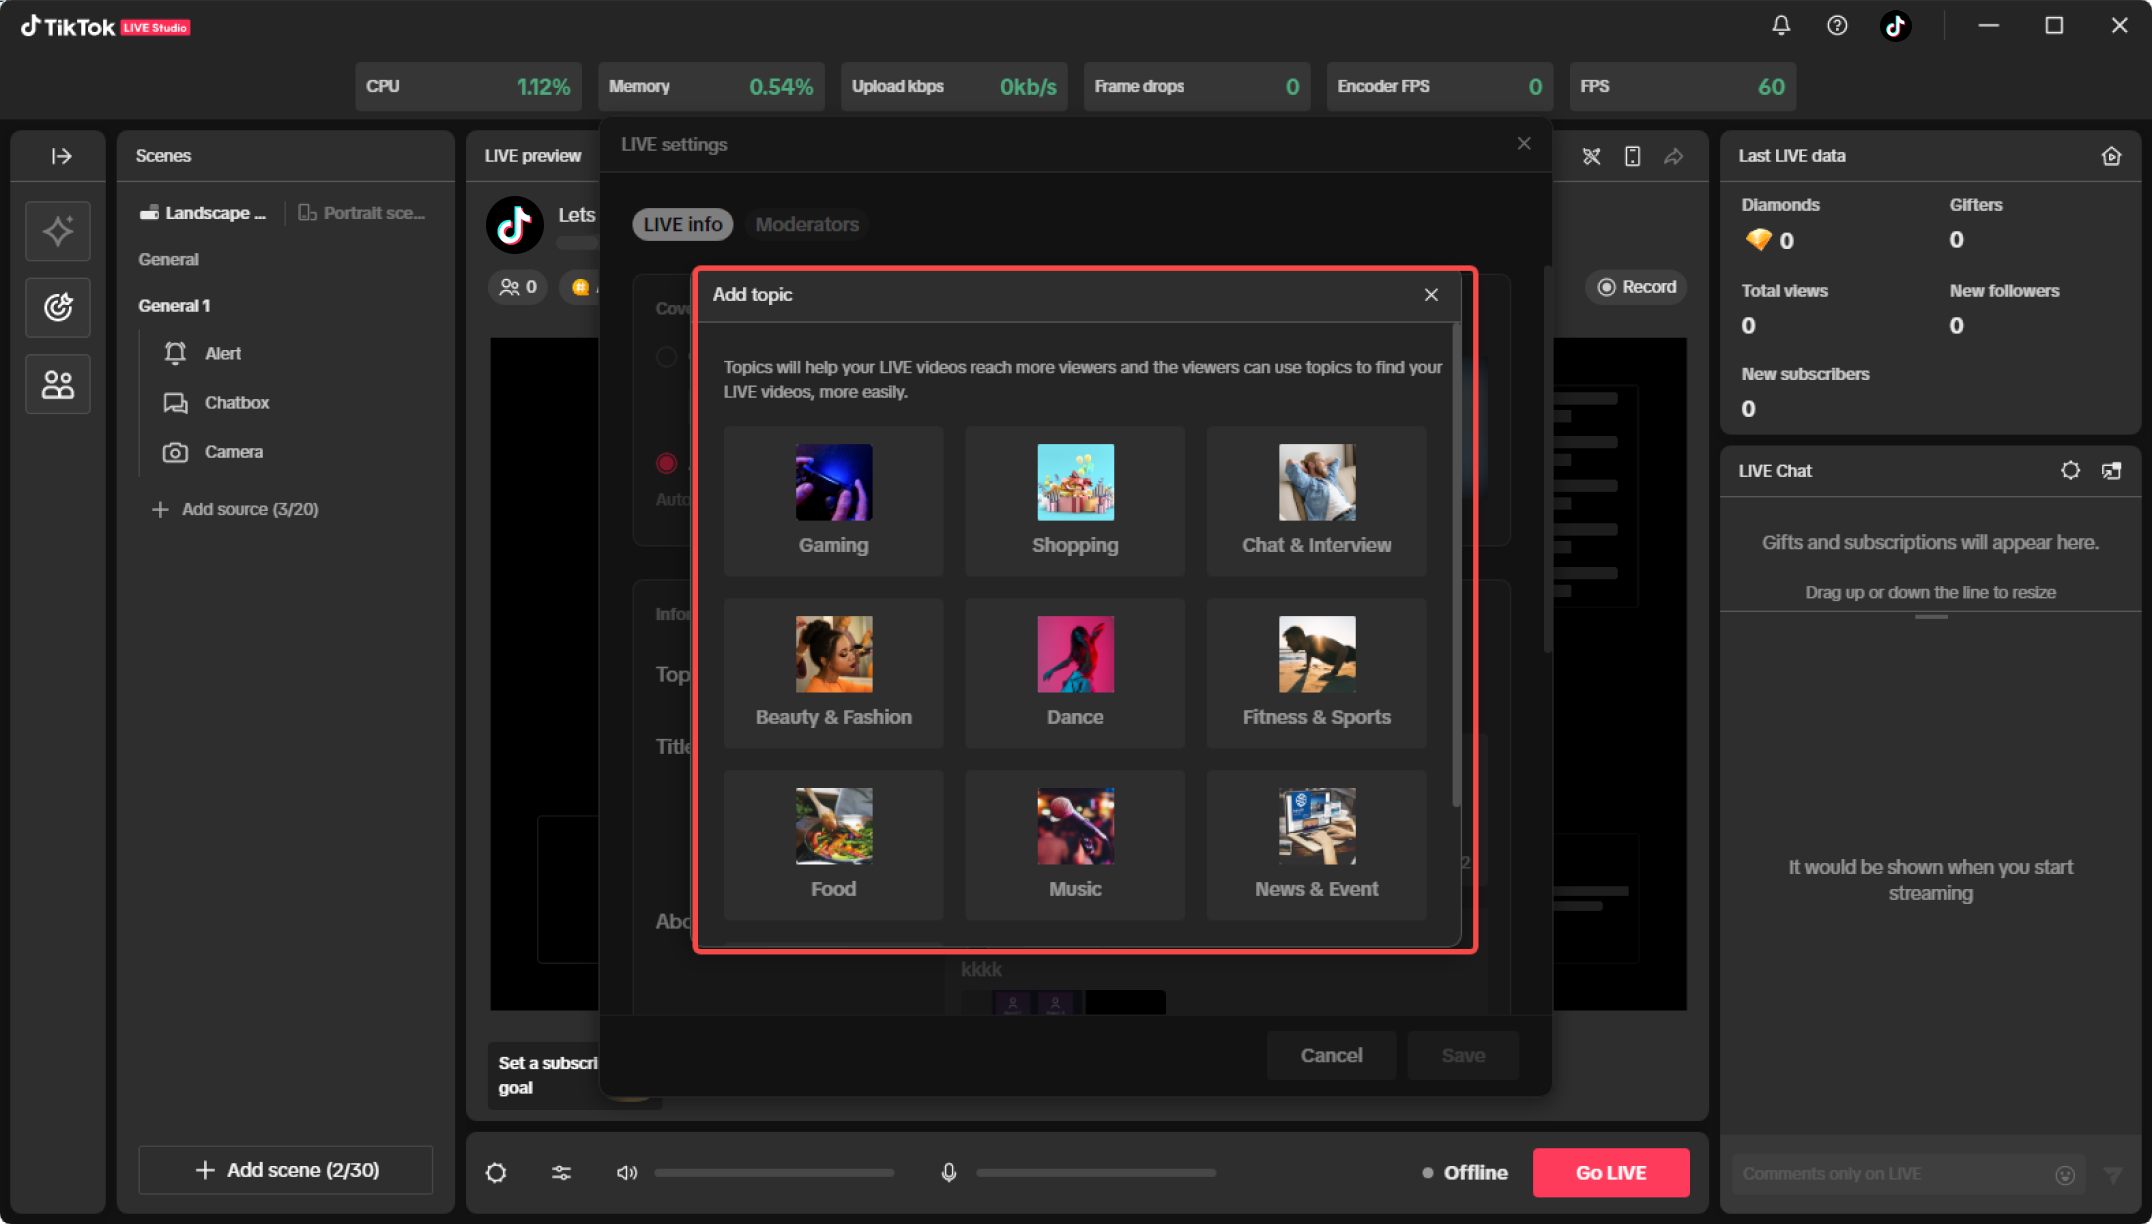
Task: Switch to the Moderators tab
Action: 807,224
